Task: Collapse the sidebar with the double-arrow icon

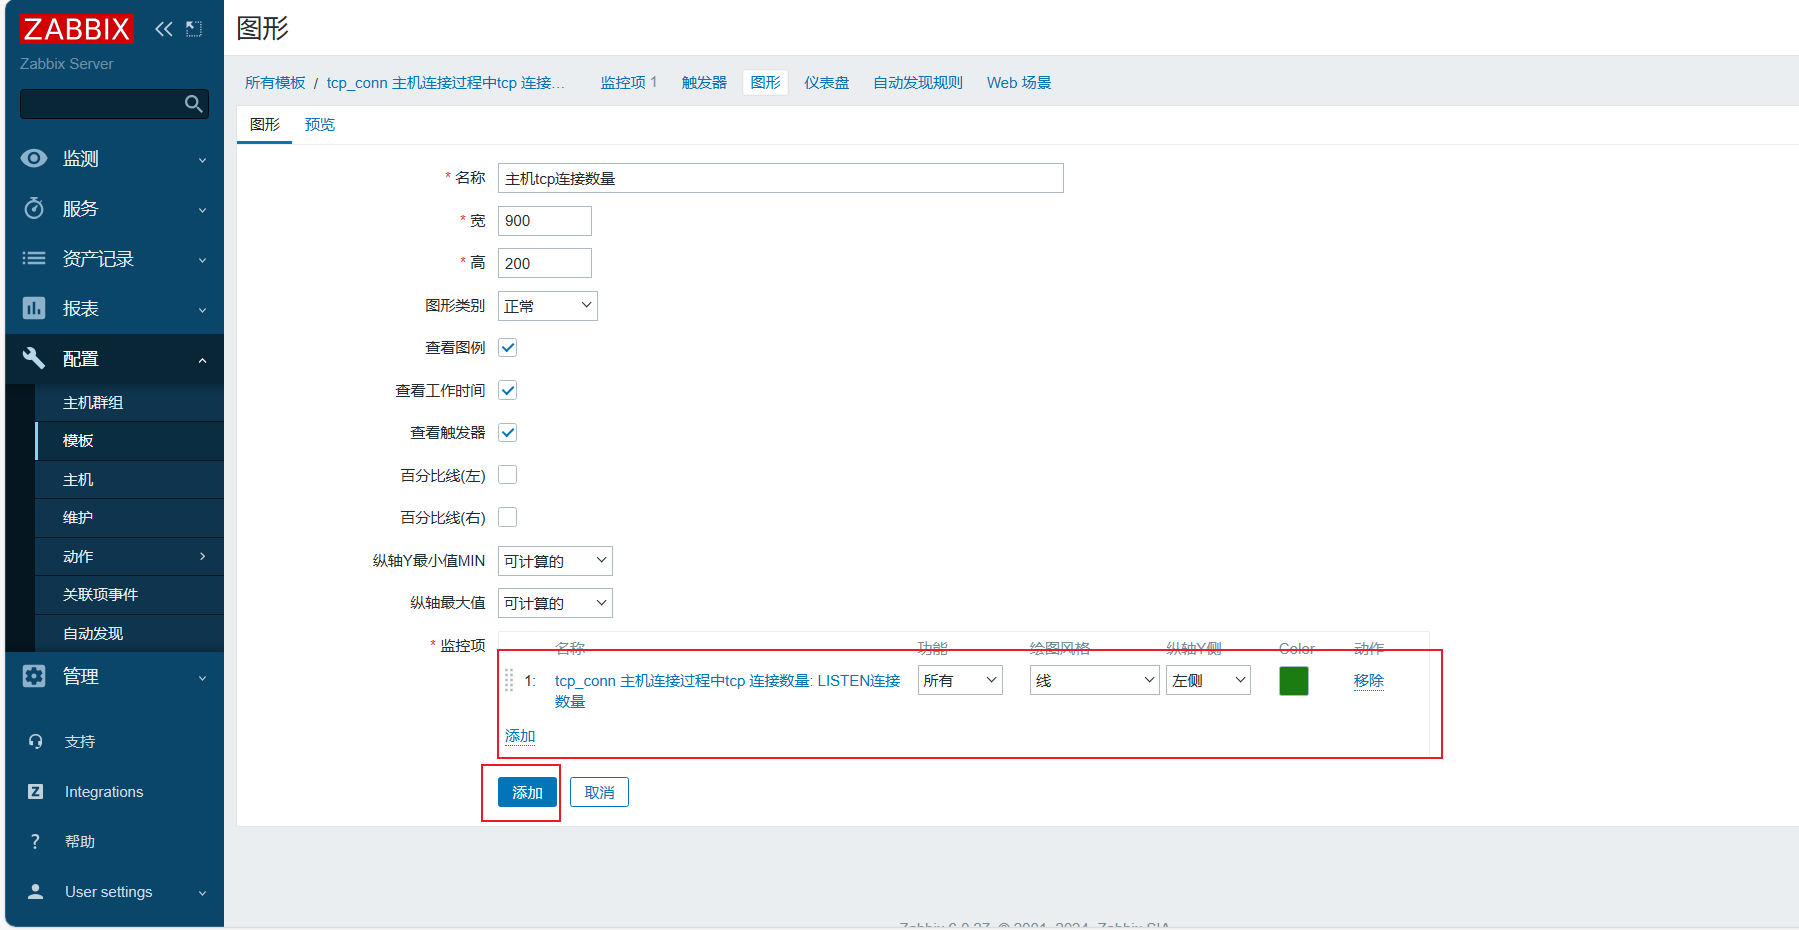Action: [x=164, y=29]
